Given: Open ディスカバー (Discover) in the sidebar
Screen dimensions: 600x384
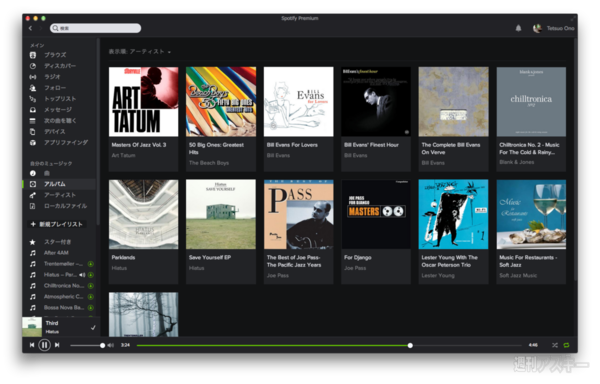Looking at the screenshot, I should (x=59, y=66).
